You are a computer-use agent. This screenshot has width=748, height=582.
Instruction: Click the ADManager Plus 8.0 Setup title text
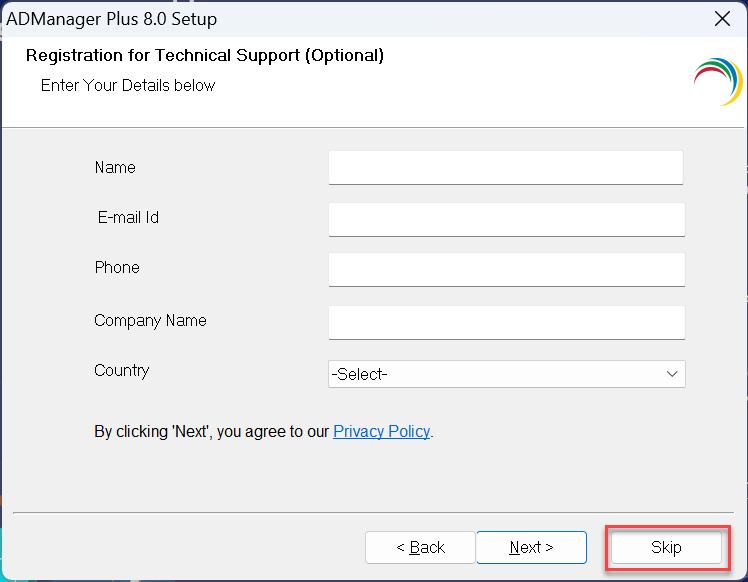112,19
